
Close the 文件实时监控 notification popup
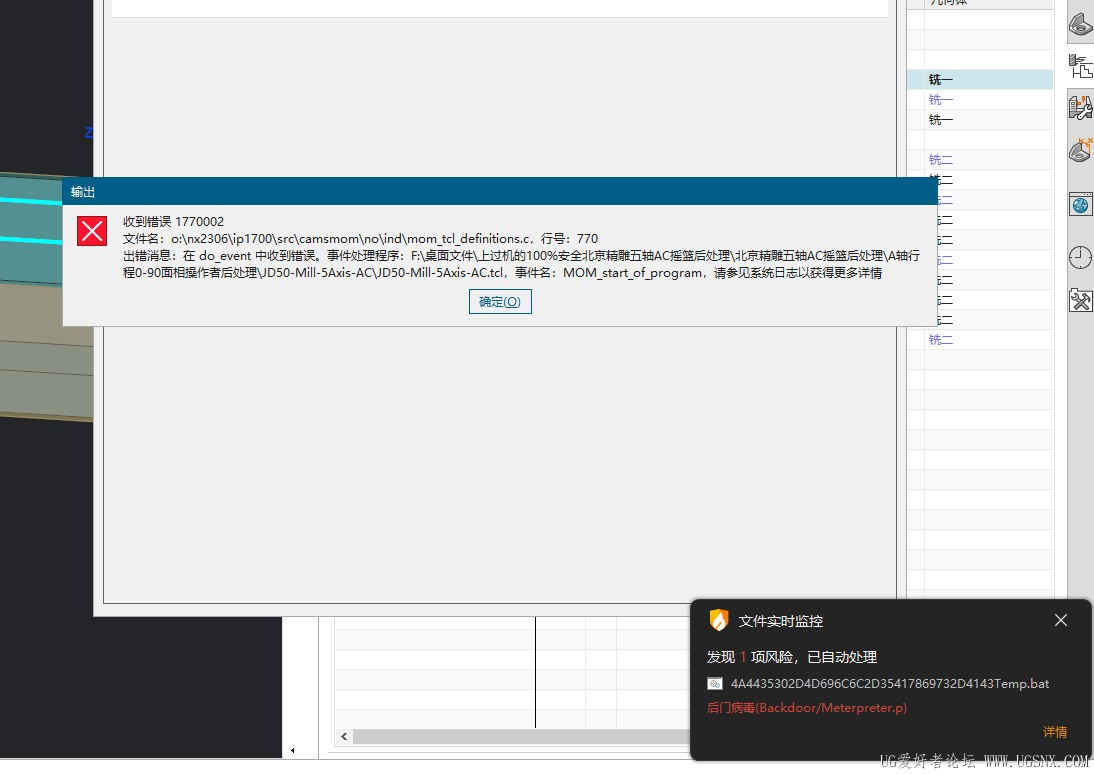point(1061,620)
